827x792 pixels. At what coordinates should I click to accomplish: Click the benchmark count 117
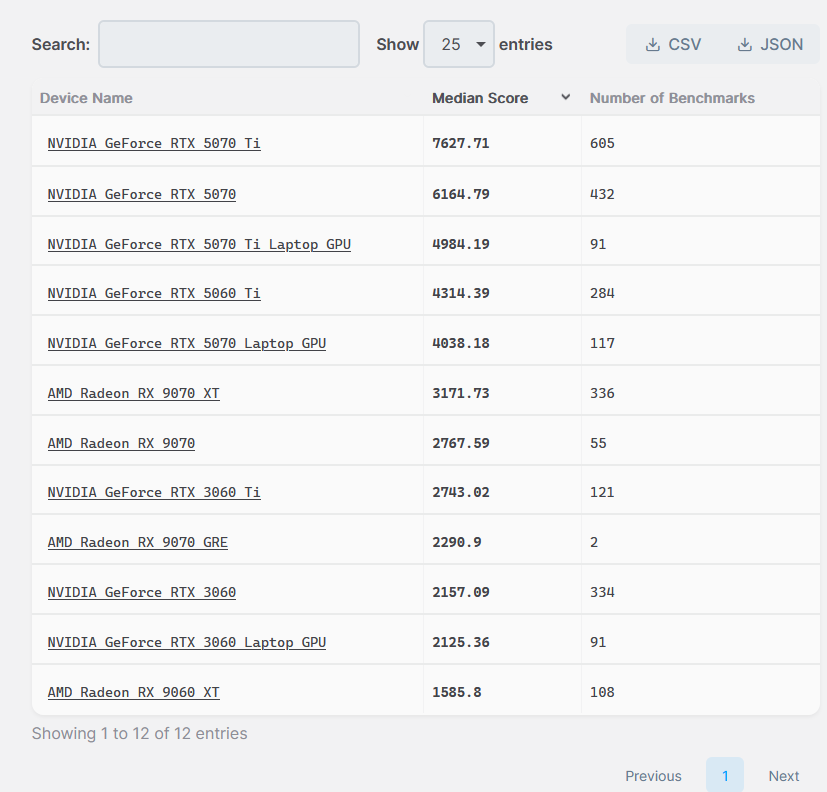pos(602,343)
